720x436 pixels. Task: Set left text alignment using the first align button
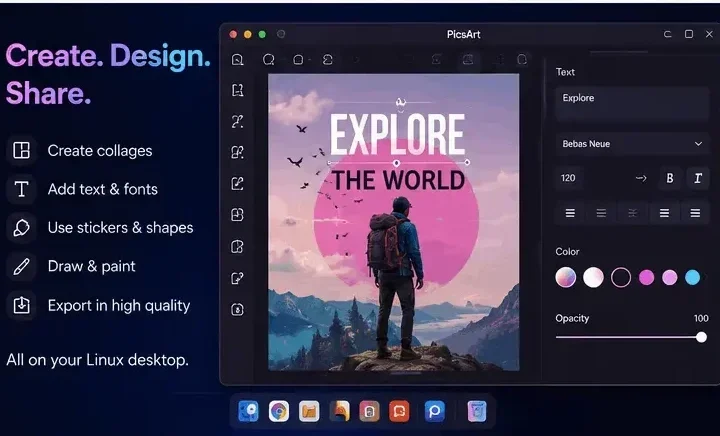pyautogui.click(x=570, y=213)
